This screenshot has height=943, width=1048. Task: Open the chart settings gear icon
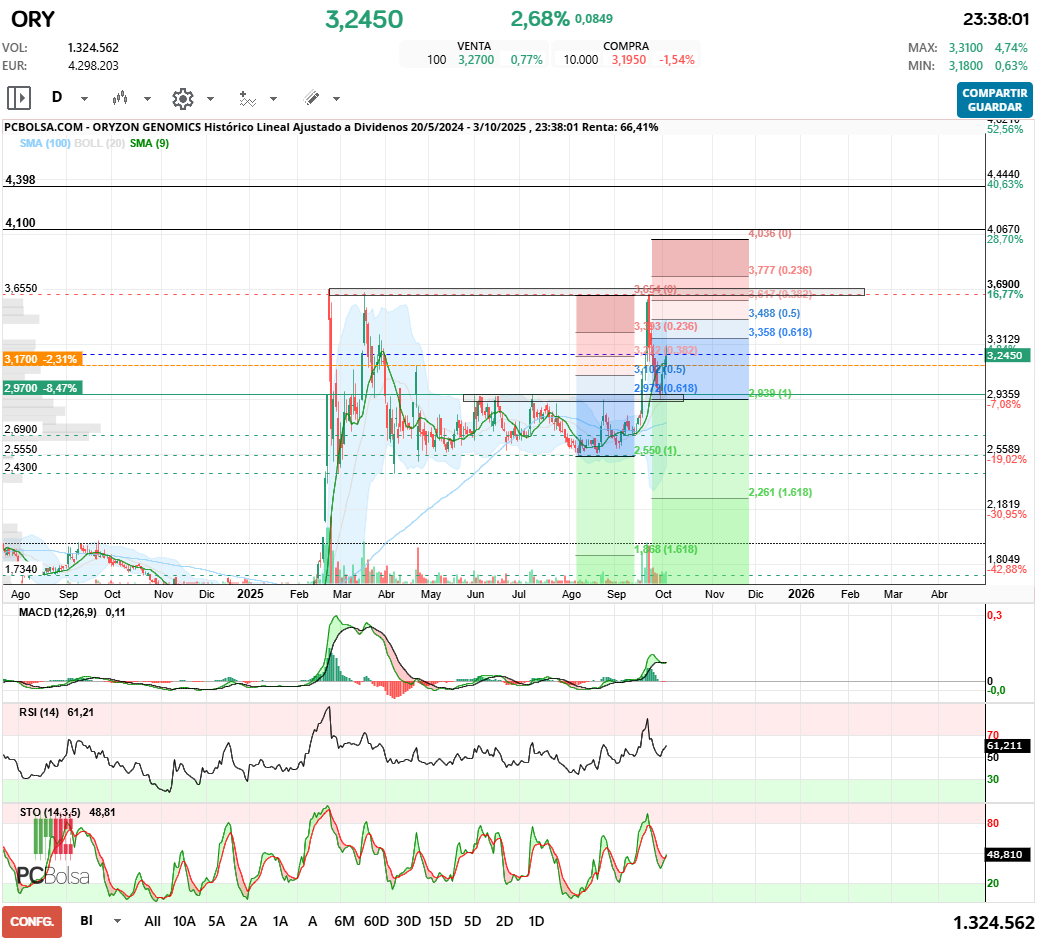click(182, 98)
